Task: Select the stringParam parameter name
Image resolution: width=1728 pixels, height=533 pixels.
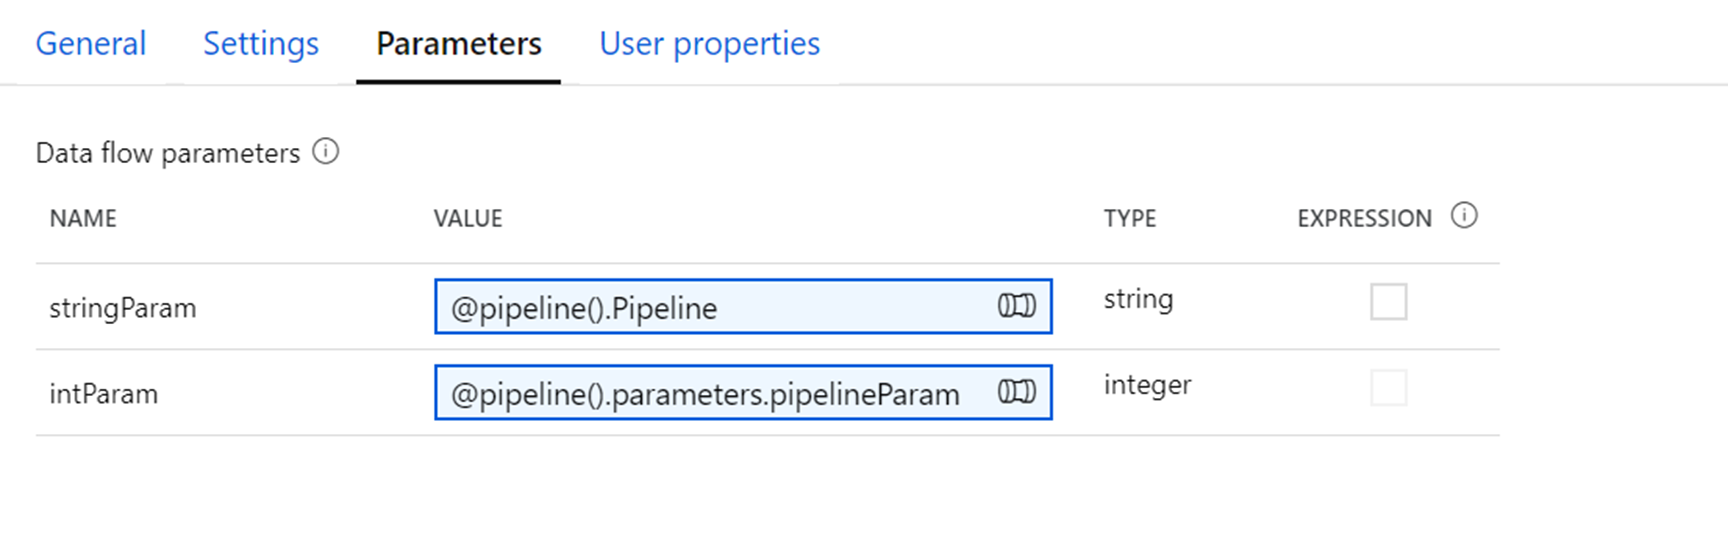Action: tap(123, 308)
